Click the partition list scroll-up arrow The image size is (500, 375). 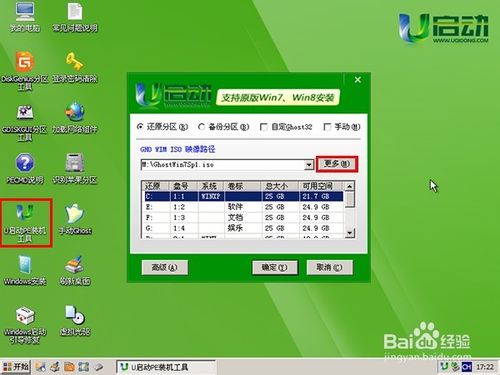tap(349, 186)
